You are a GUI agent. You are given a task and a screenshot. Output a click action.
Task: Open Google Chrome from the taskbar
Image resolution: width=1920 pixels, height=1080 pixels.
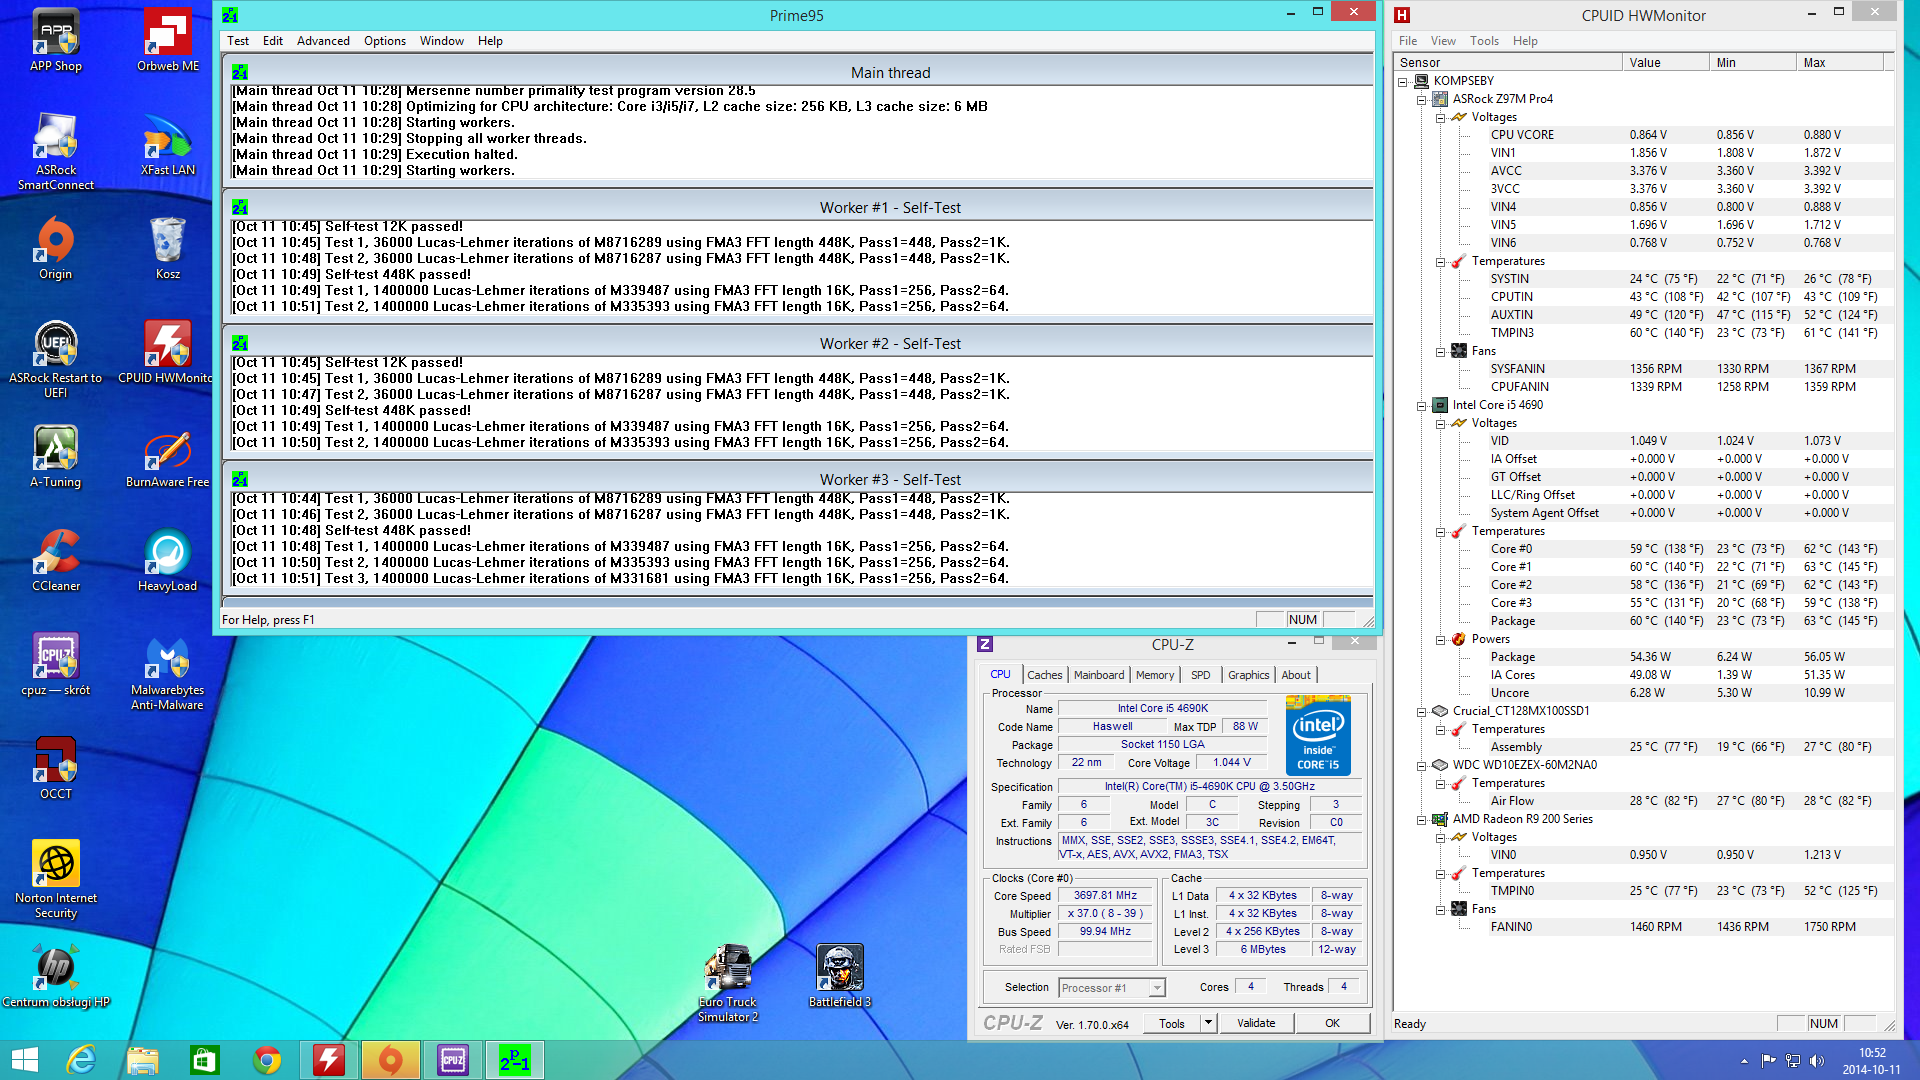tap(267, 1060)
